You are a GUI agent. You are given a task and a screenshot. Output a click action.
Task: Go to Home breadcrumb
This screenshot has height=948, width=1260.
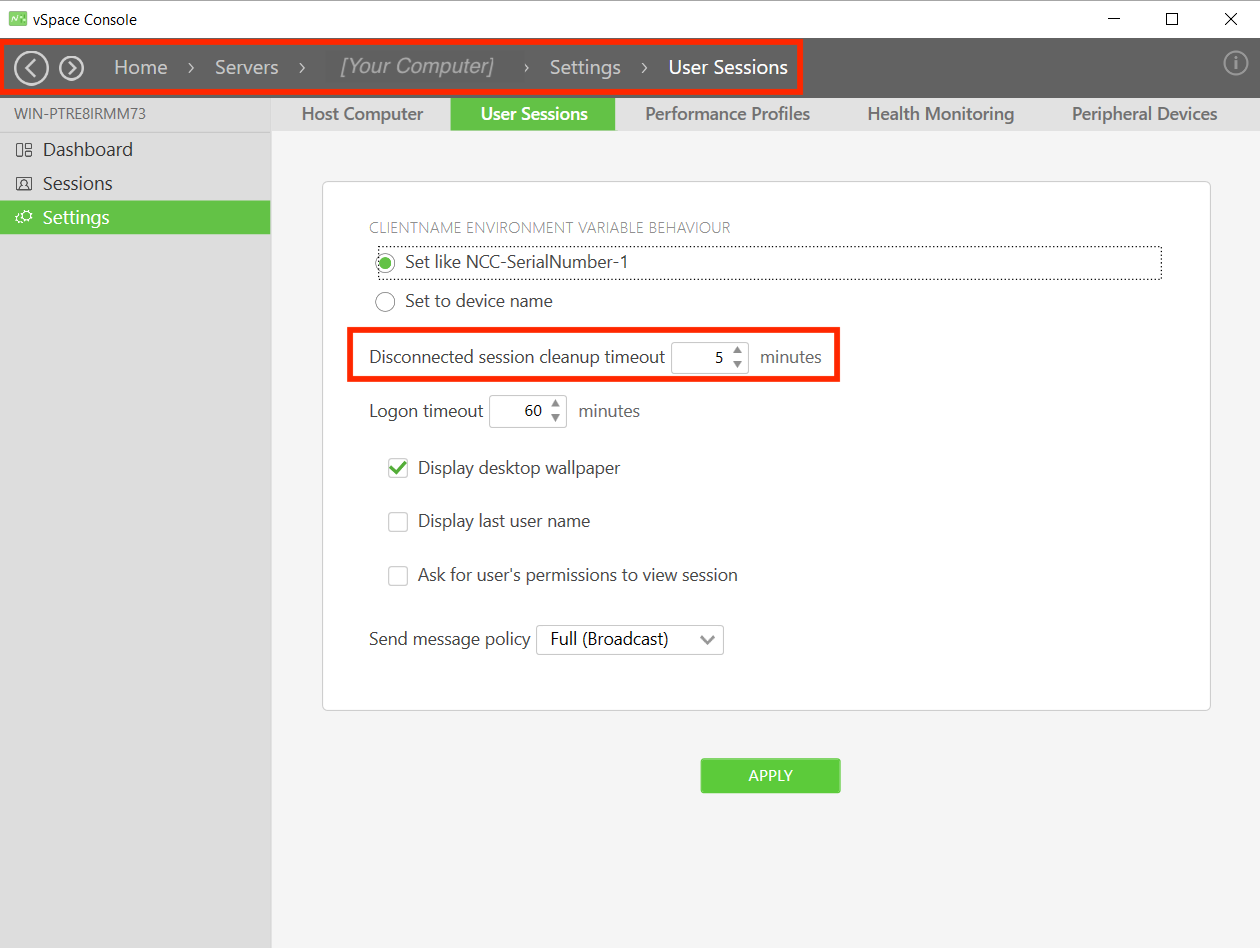(141, 68)
